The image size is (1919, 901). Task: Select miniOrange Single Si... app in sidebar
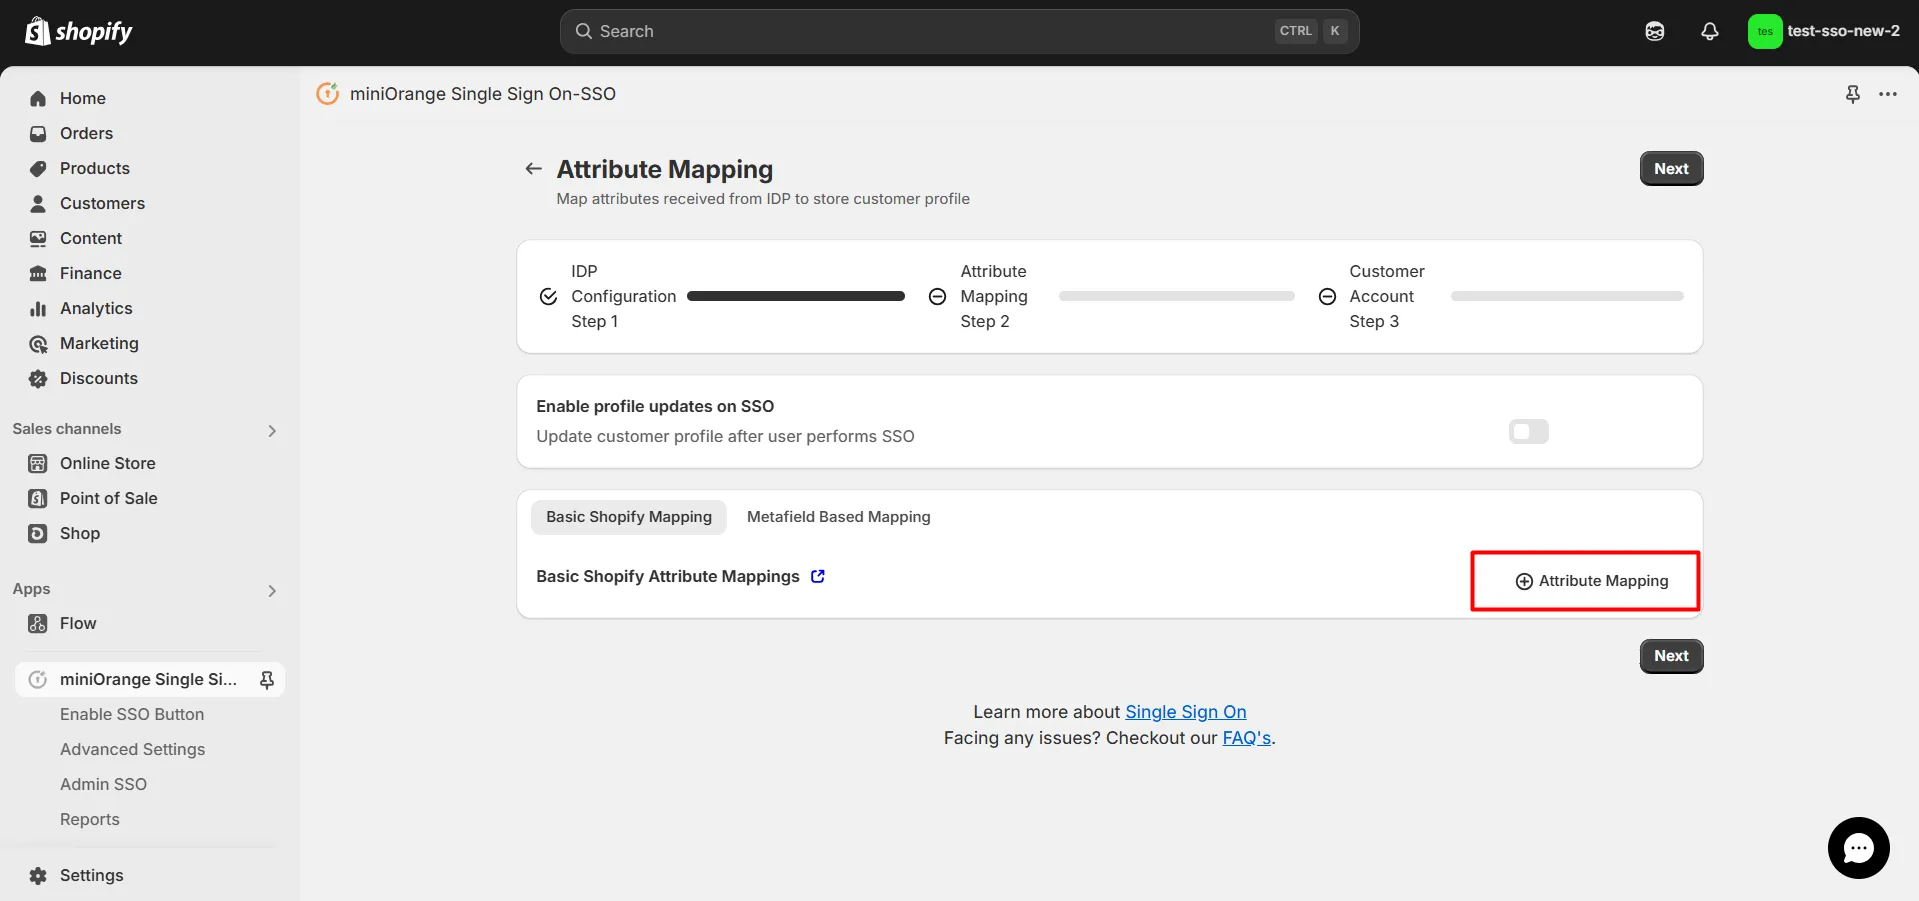point(150,680)
